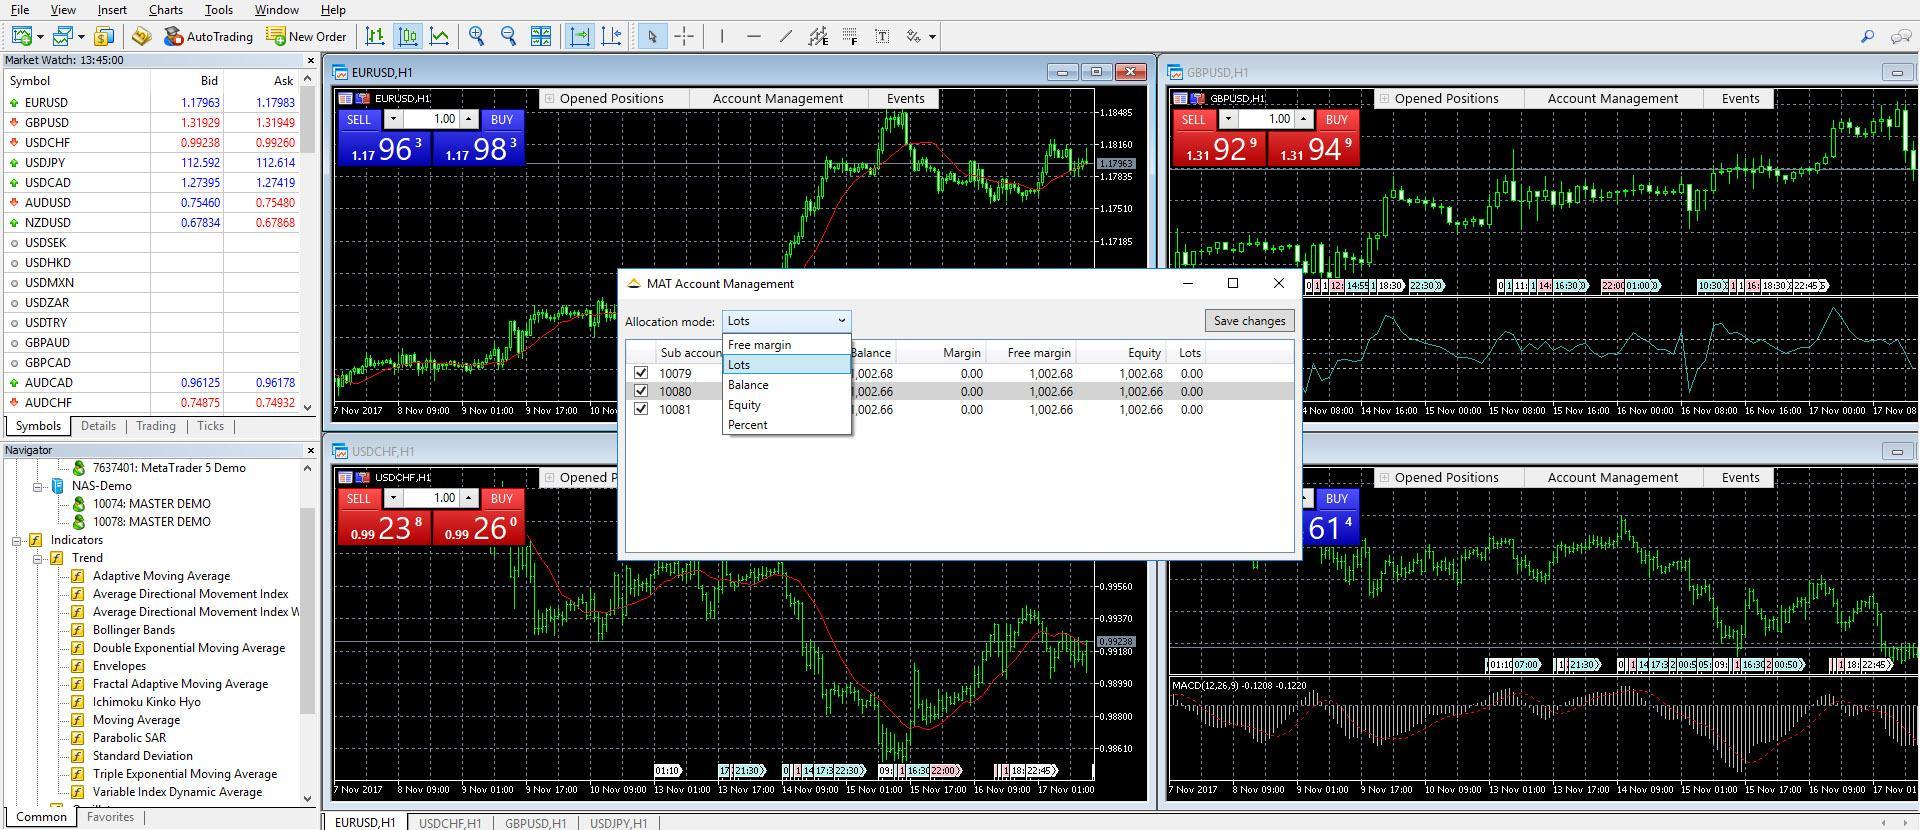Select Percent allocation mode option
Screen dimensions: 1920x830
click(748, 425)
